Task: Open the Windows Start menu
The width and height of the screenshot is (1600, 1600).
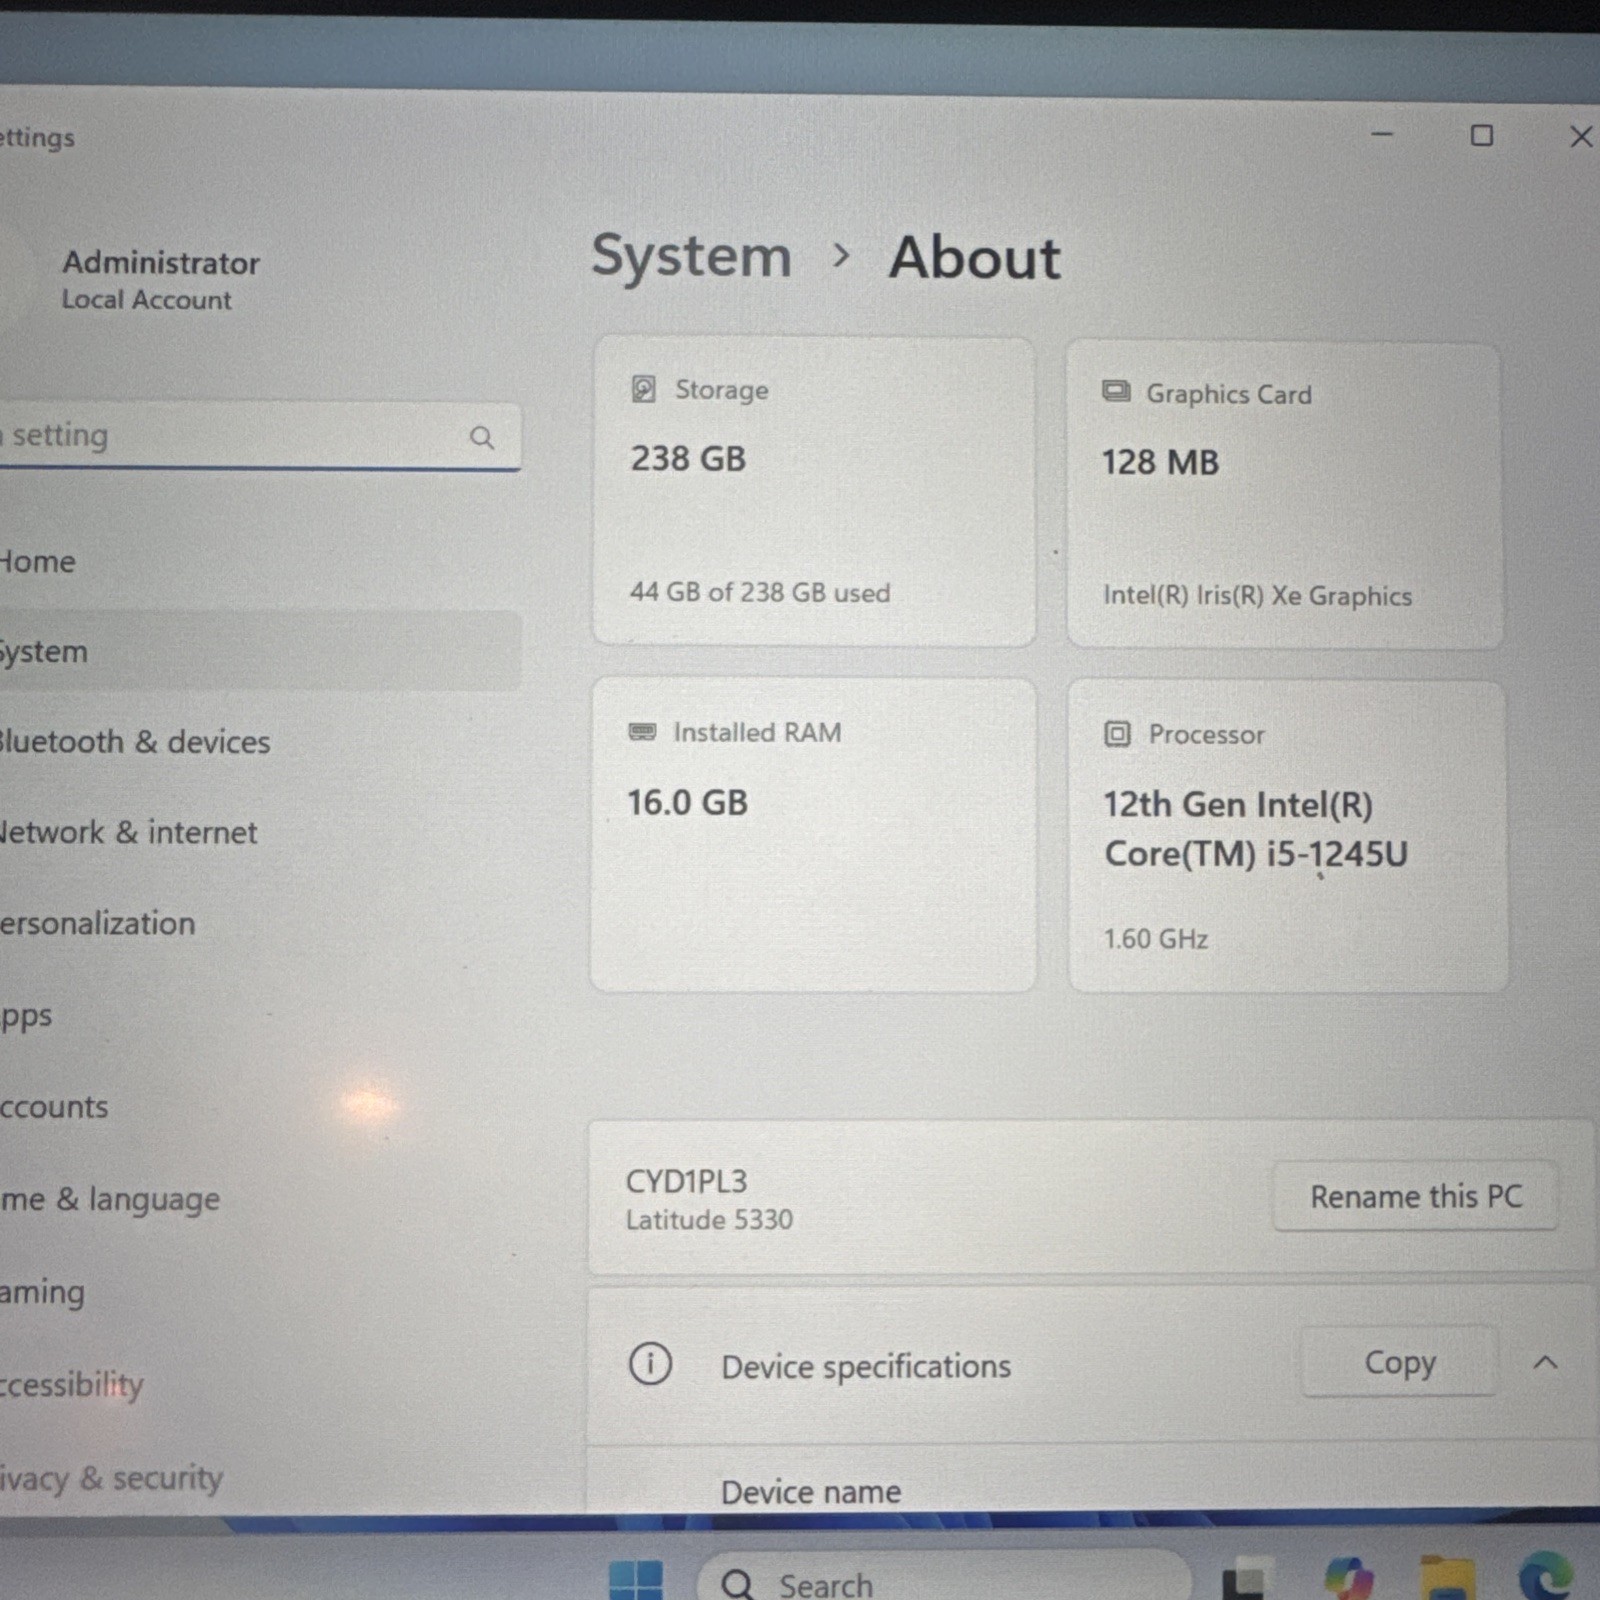Action: click(x=636, y=1580)
